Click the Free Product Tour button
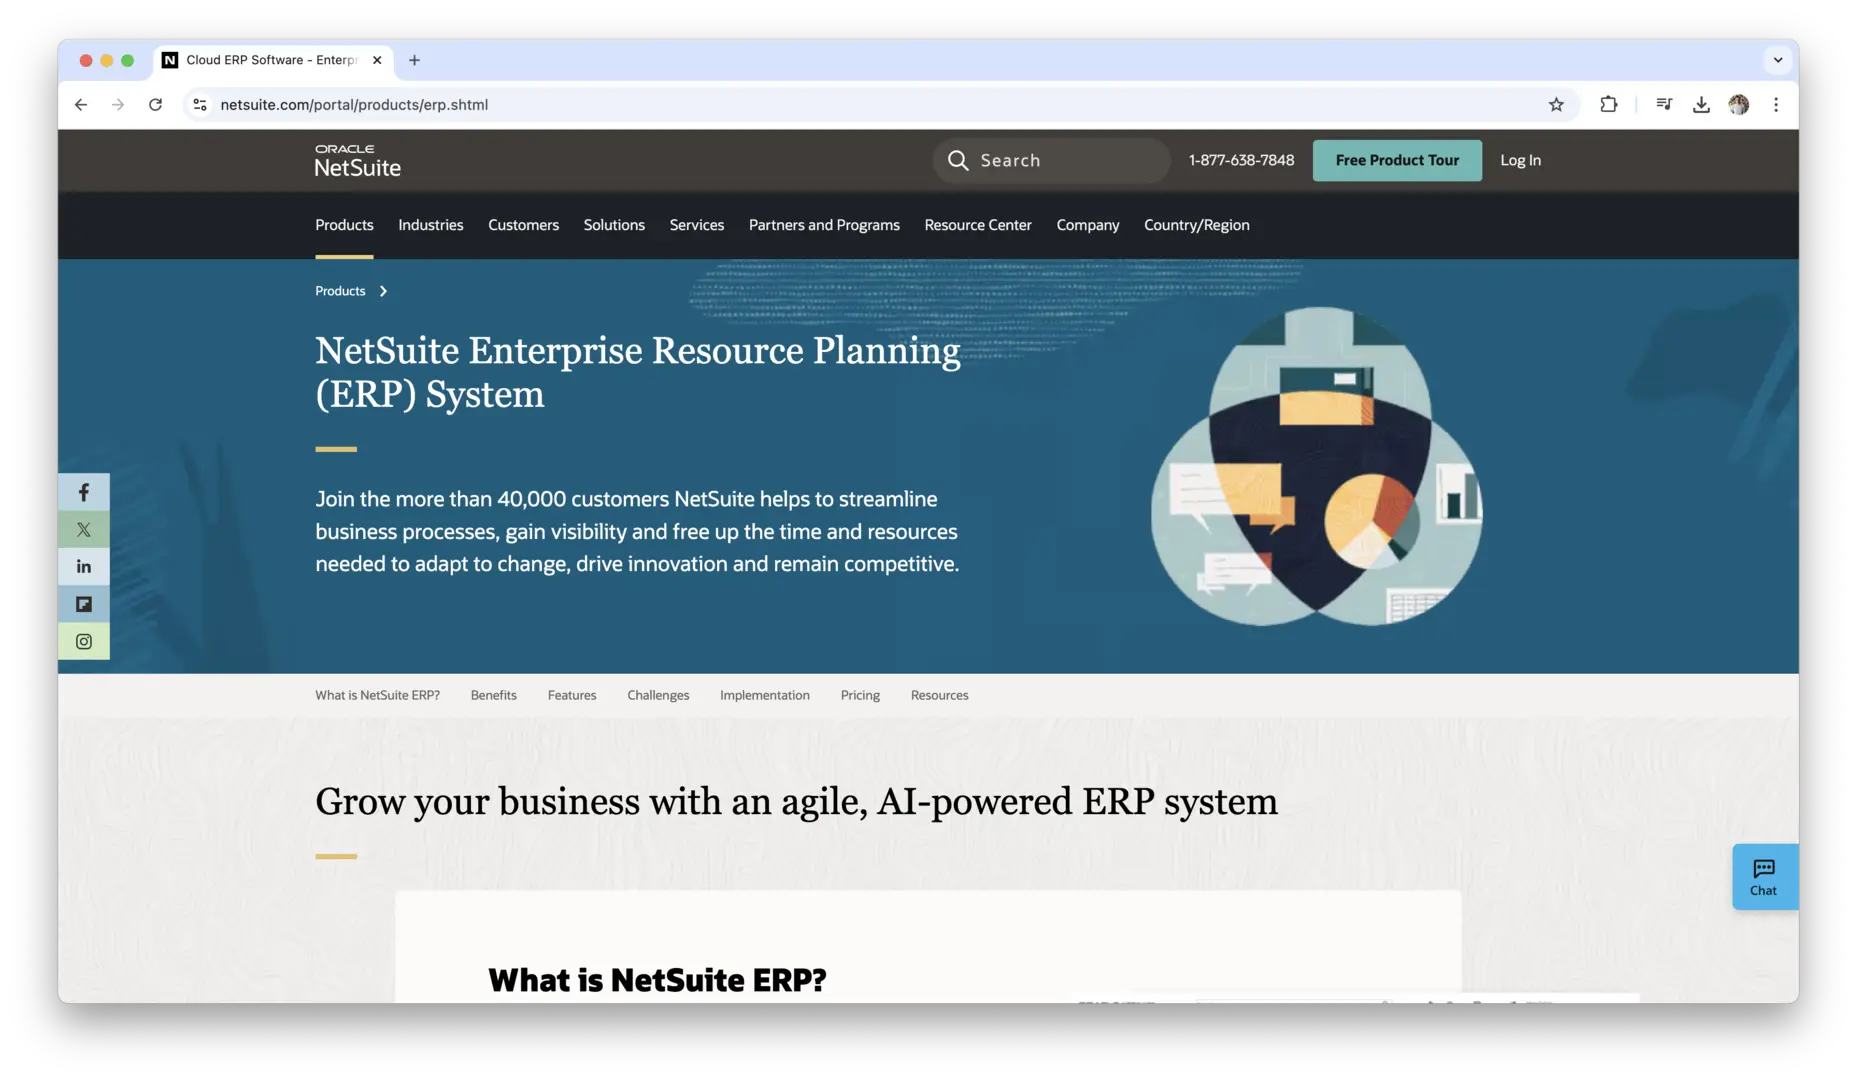The width and height of the screenshot is (1857, 1080). click(x=1397, y=160)
